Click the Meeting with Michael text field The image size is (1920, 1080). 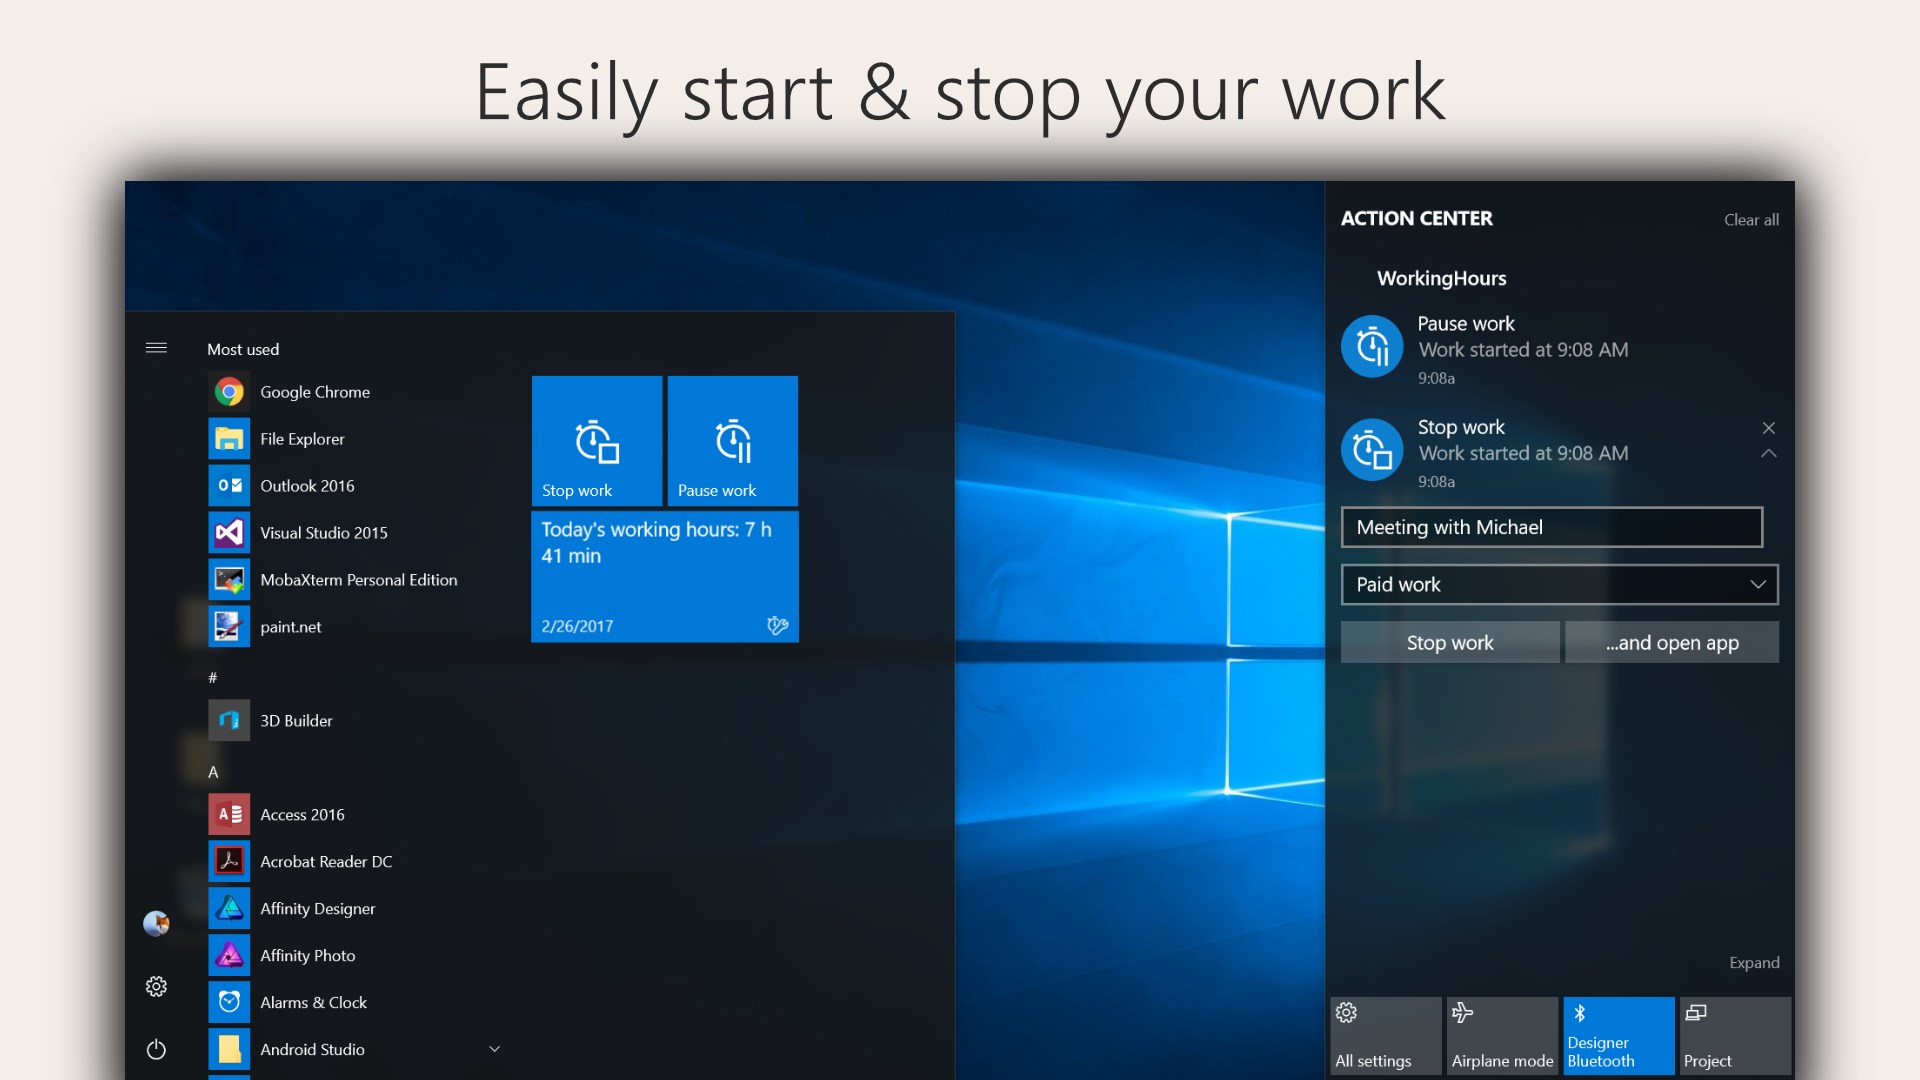click(1551, 527)
